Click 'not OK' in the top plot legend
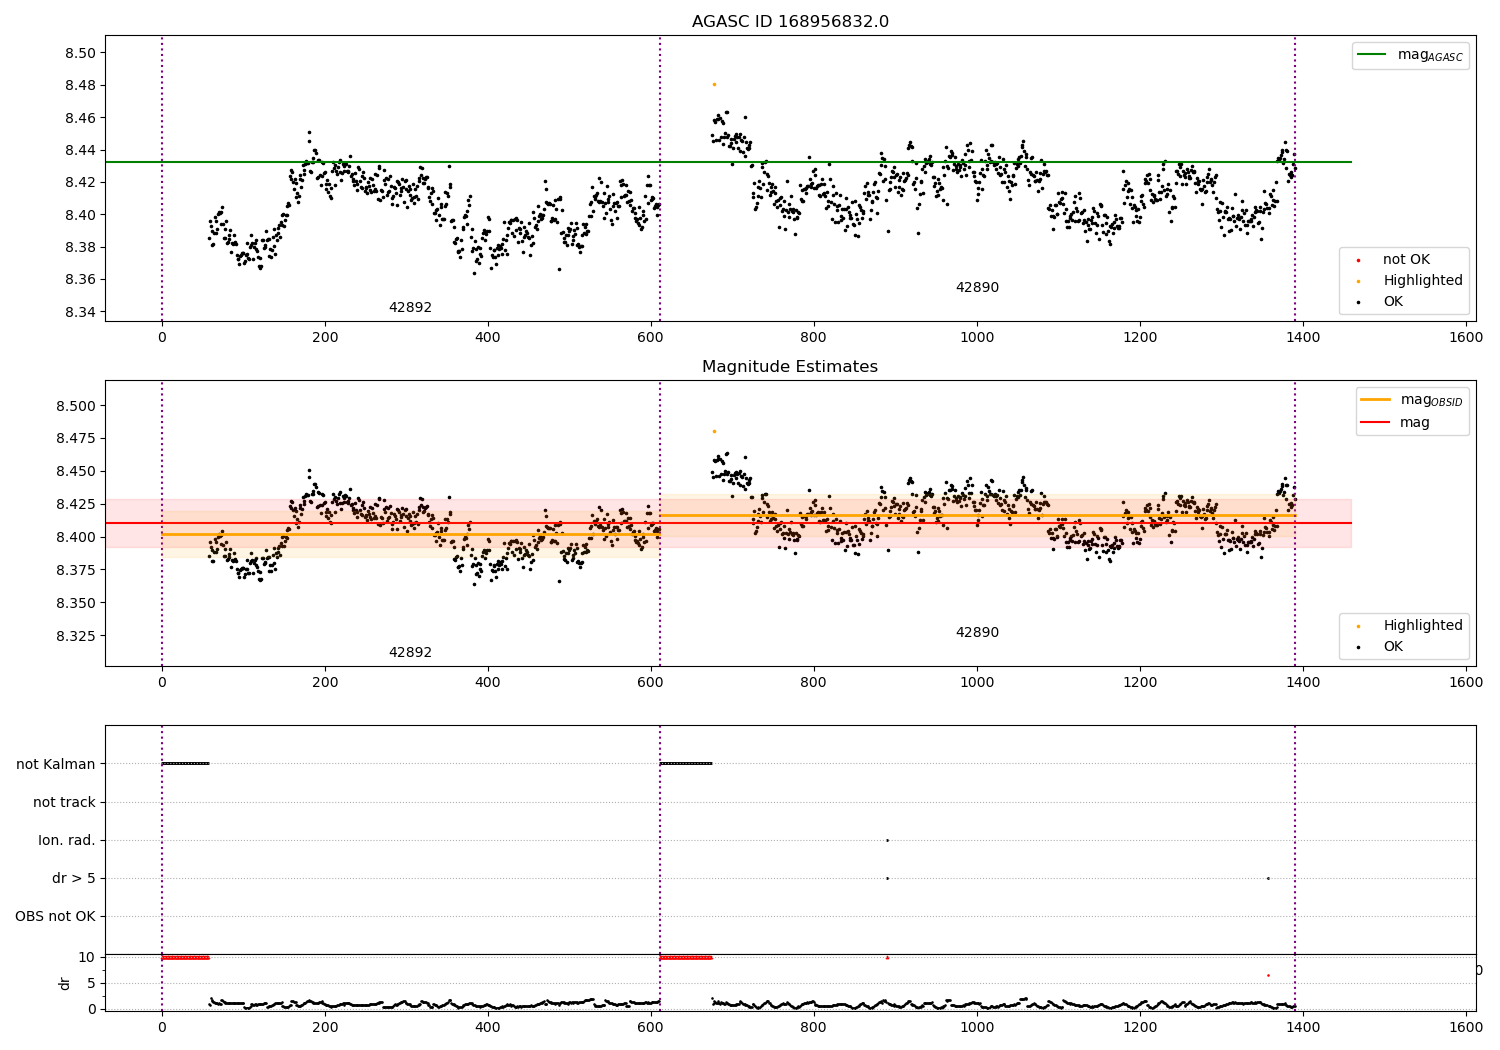Screen dimensions: 1500x1050 point(1406,260)
